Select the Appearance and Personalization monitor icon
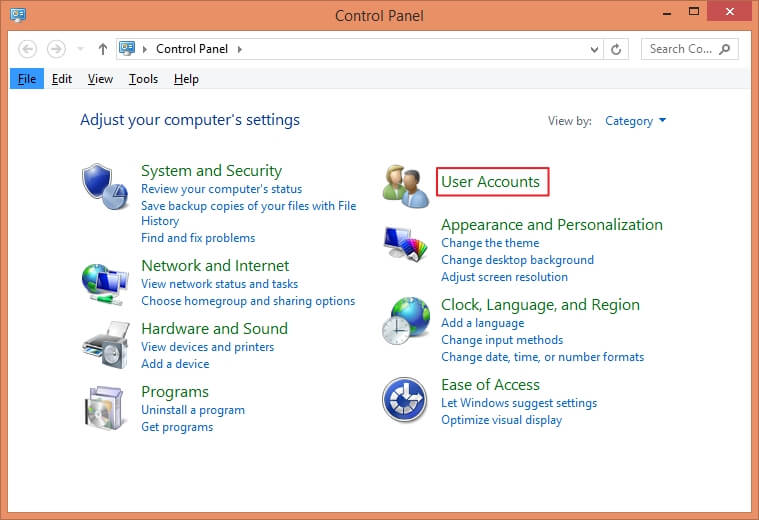The height and width of the screenshot is (520, 759). (x=405, y=244)
